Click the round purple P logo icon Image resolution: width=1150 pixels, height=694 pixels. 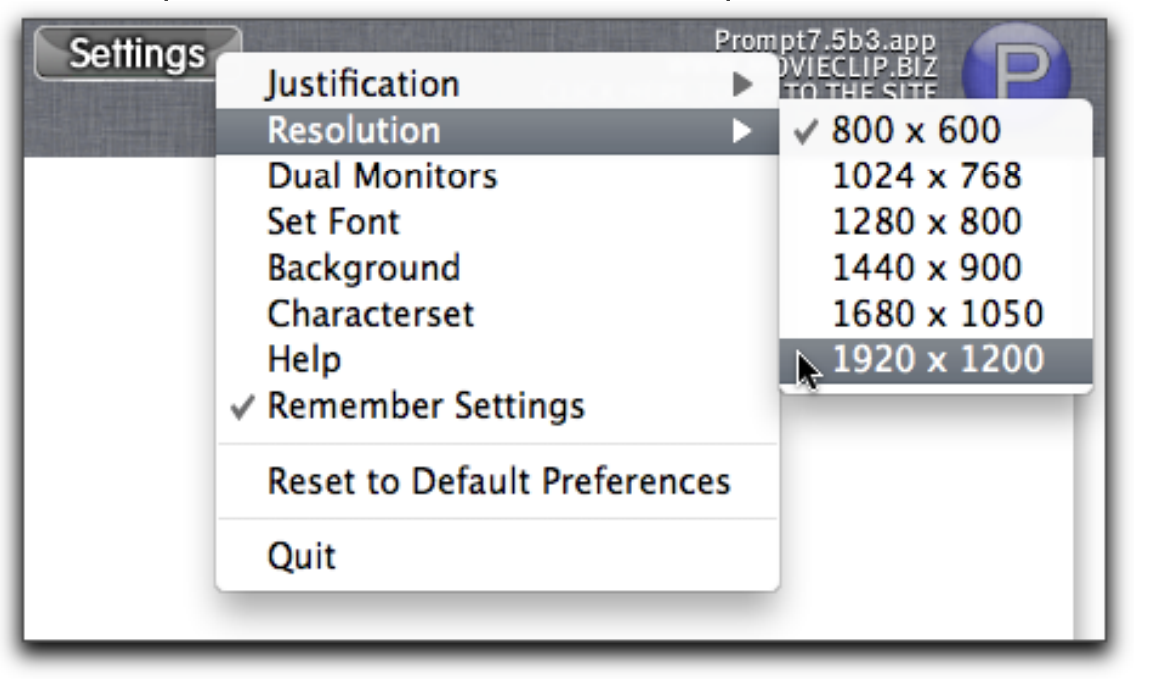(x=1014, y=66)
